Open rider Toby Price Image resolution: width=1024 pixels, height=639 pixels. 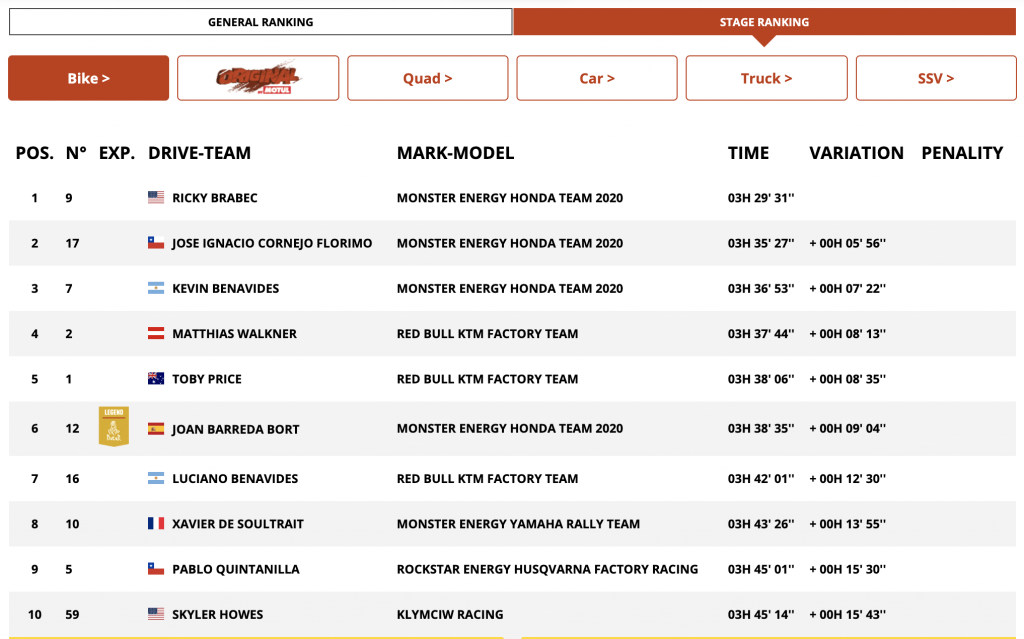pyautogui.click(x=207, y=379)
